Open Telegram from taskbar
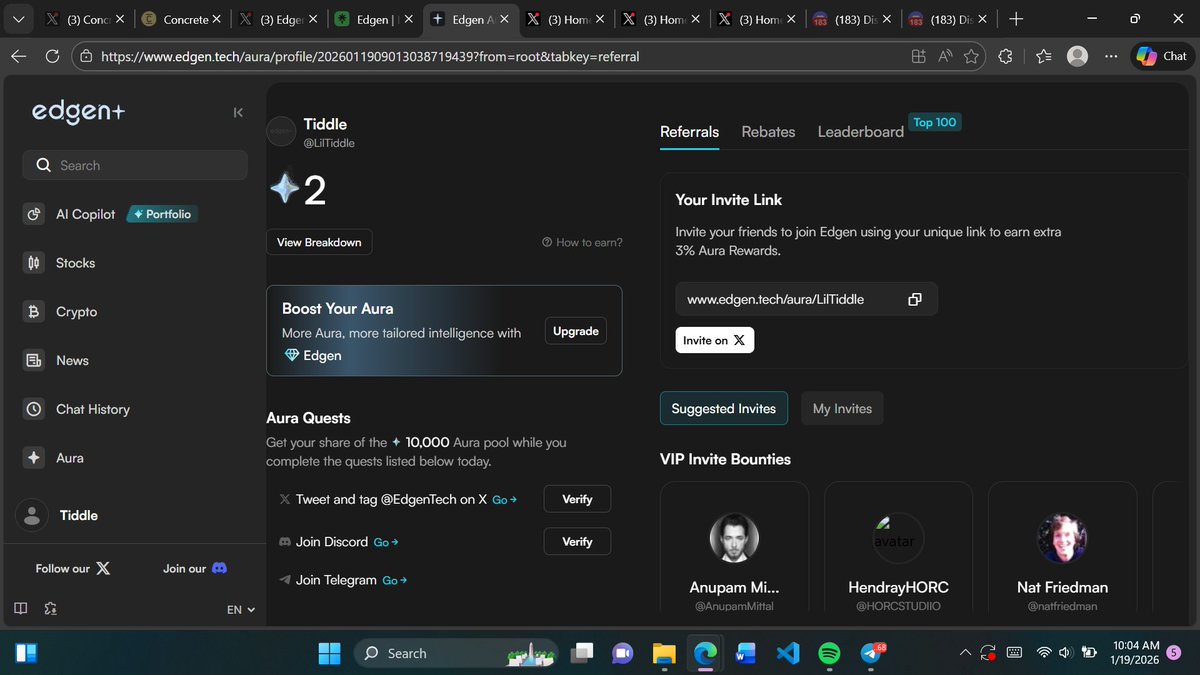Viewport: 1200px width, 675px height. [872, 653]
